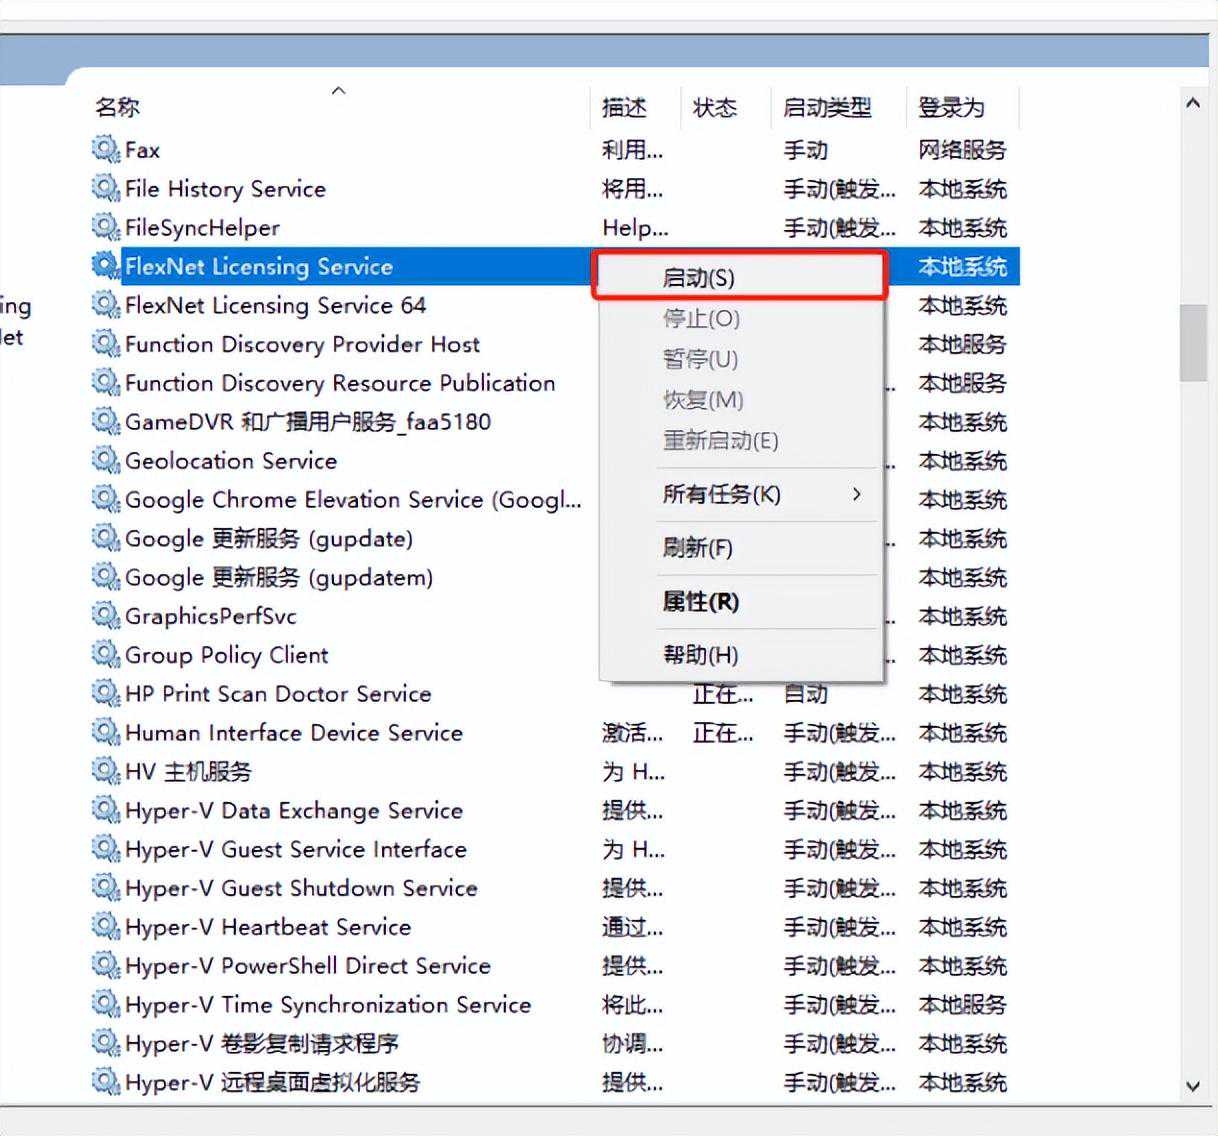Image resolution: width=1218 pixels, height=1136 pixels.
Task: Click gear icon for Group Policy Client
Action: pos(105,655)
